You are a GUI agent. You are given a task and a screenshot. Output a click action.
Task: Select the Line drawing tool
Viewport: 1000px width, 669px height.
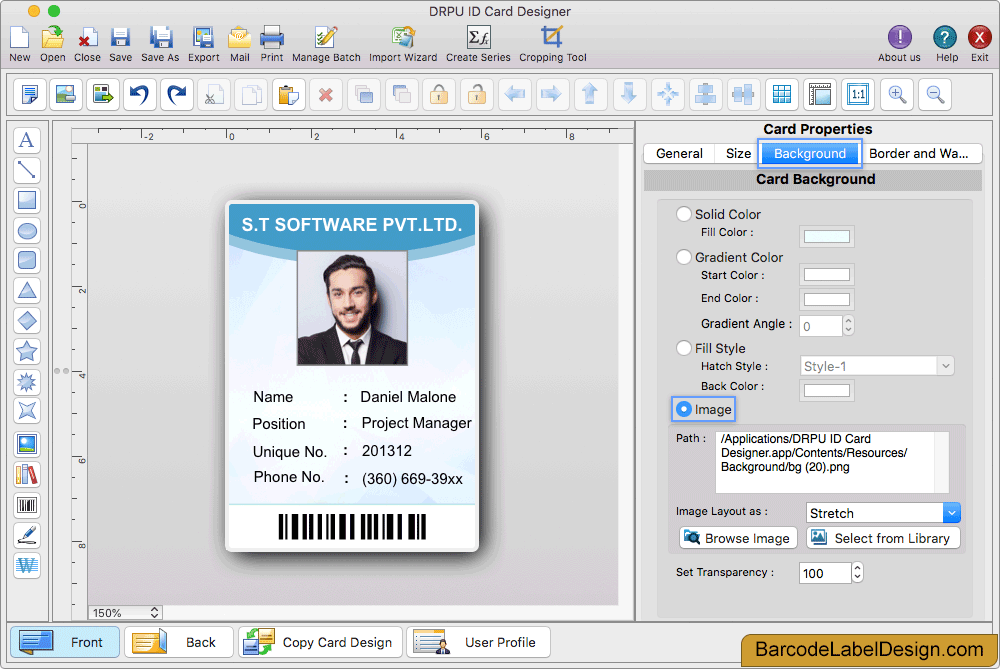coord(27,170)
